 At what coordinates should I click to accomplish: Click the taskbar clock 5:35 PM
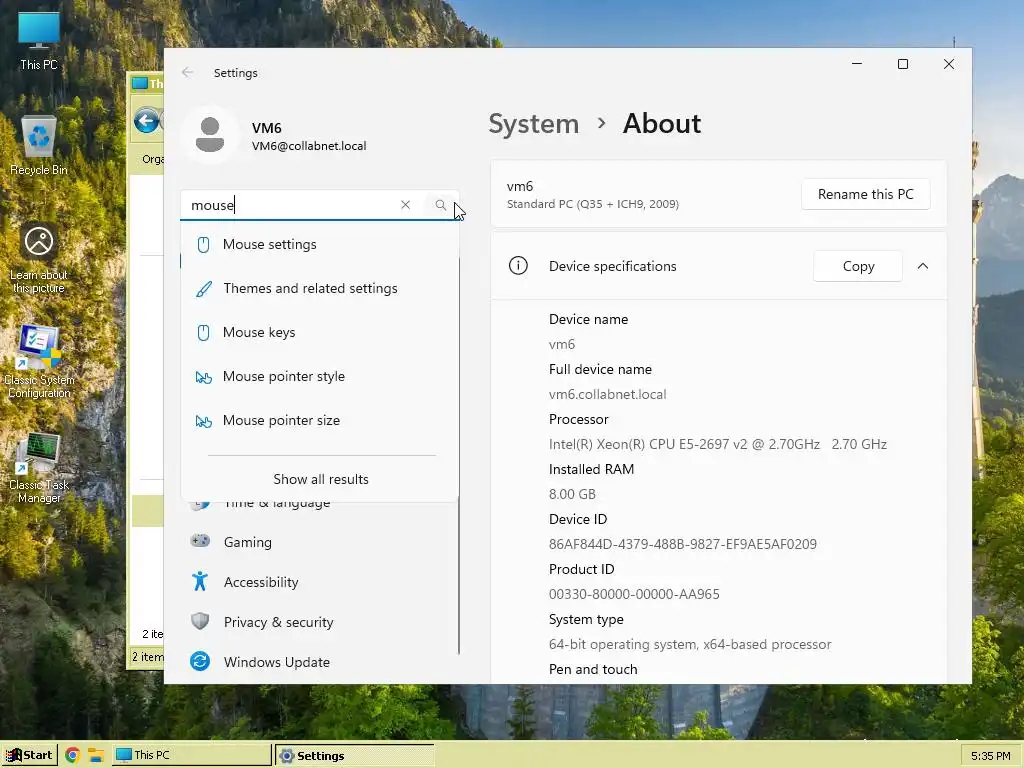pos(990,756)
